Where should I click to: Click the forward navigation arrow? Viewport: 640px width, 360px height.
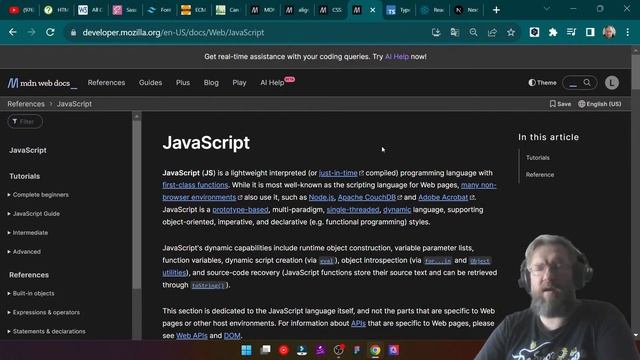click(x=31, y=32)
